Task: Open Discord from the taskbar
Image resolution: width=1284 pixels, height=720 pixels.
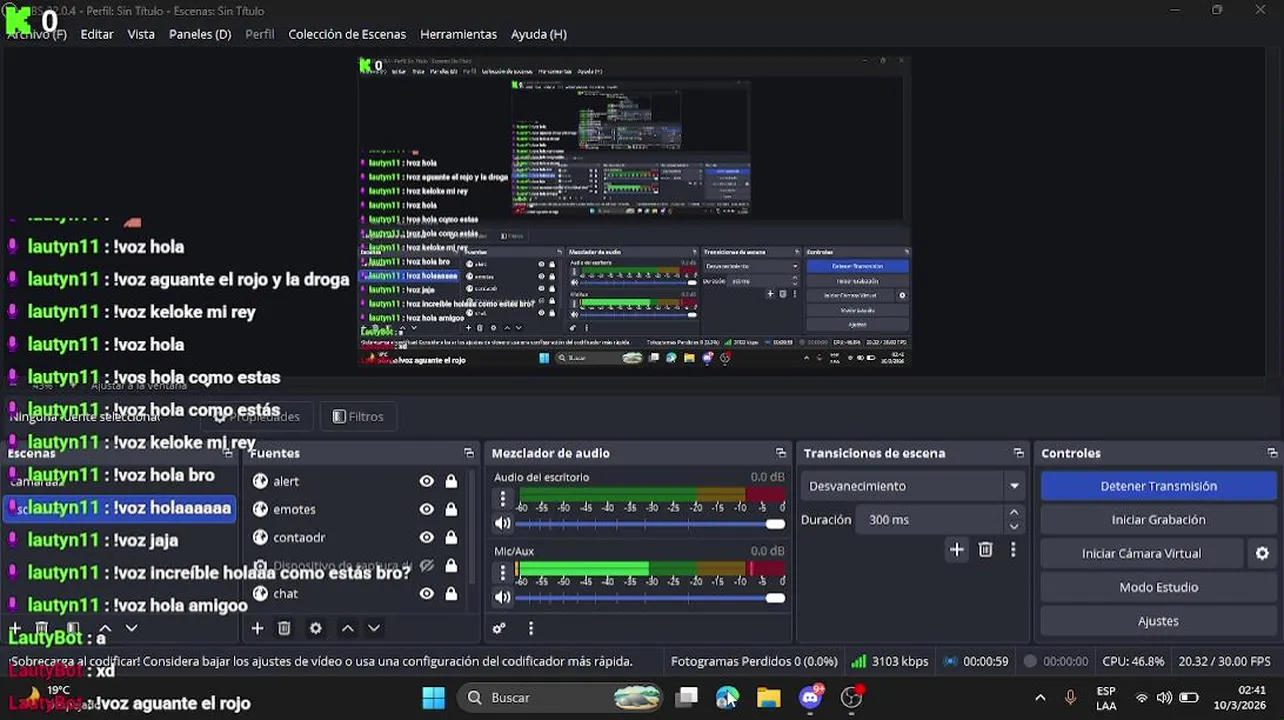Action: pos(811,698)
